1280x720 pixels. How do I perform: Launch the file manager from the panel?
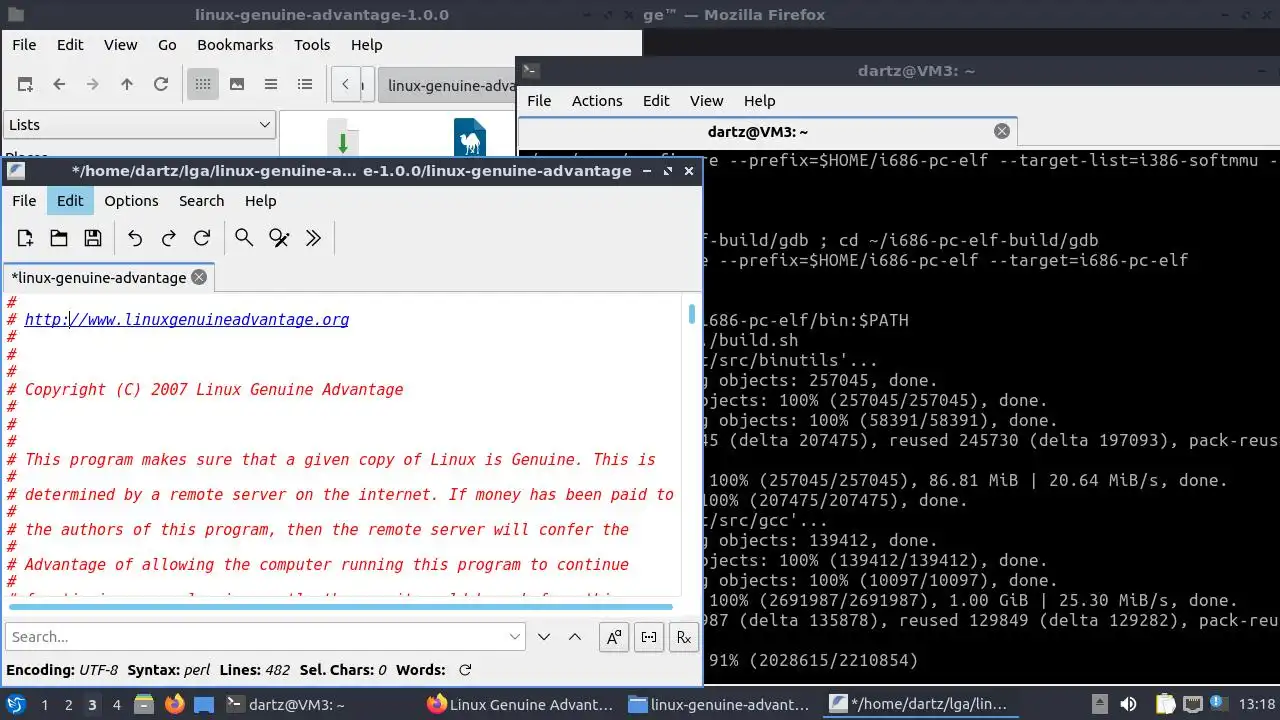(143, 704)
